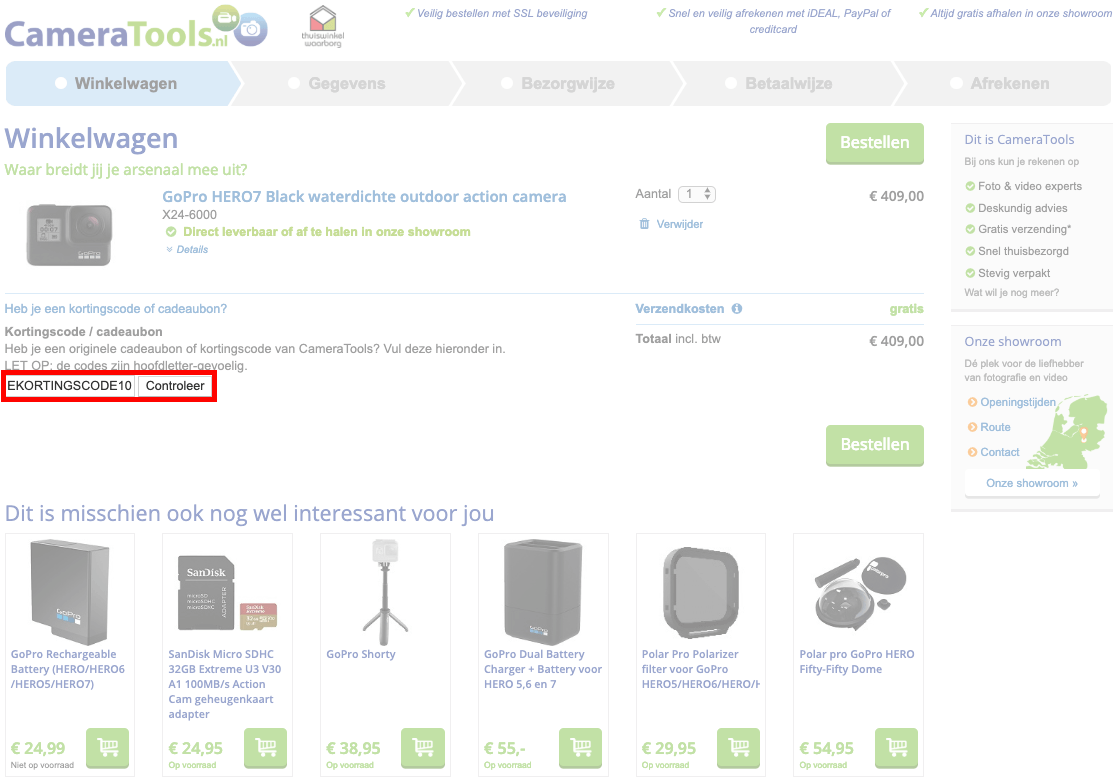Focus the kortingscode input field
Screen dimensions: 1118x783
coord(70,386)
